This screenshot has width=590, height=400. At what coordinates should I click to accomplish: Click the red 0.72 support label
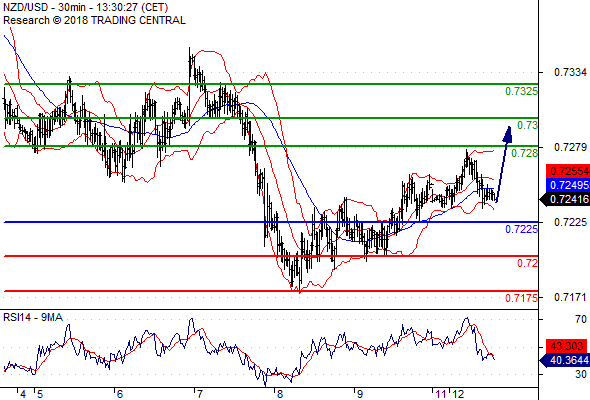pyautogui.click(x=527, y=263)
